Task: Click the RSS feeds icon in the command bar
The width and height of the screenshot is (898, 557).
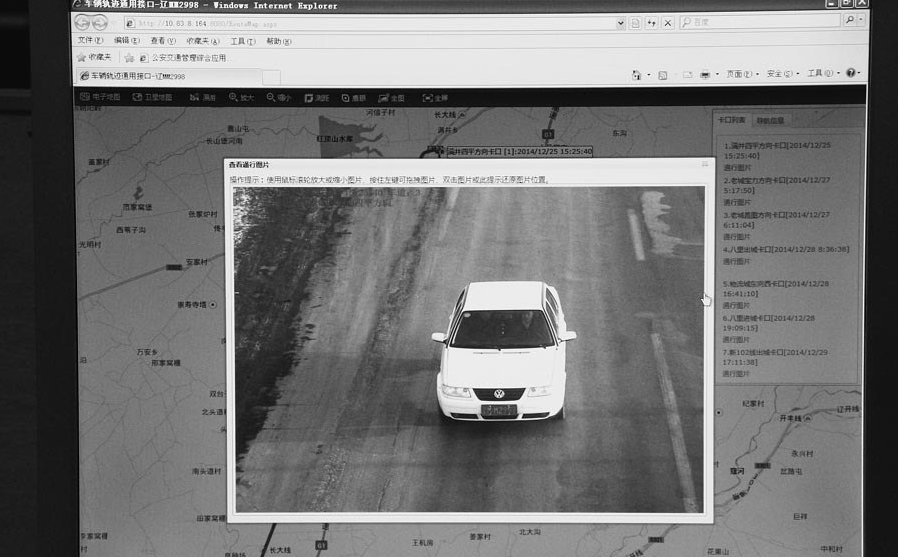Action: pyautogui.click(x=663, y=75)
